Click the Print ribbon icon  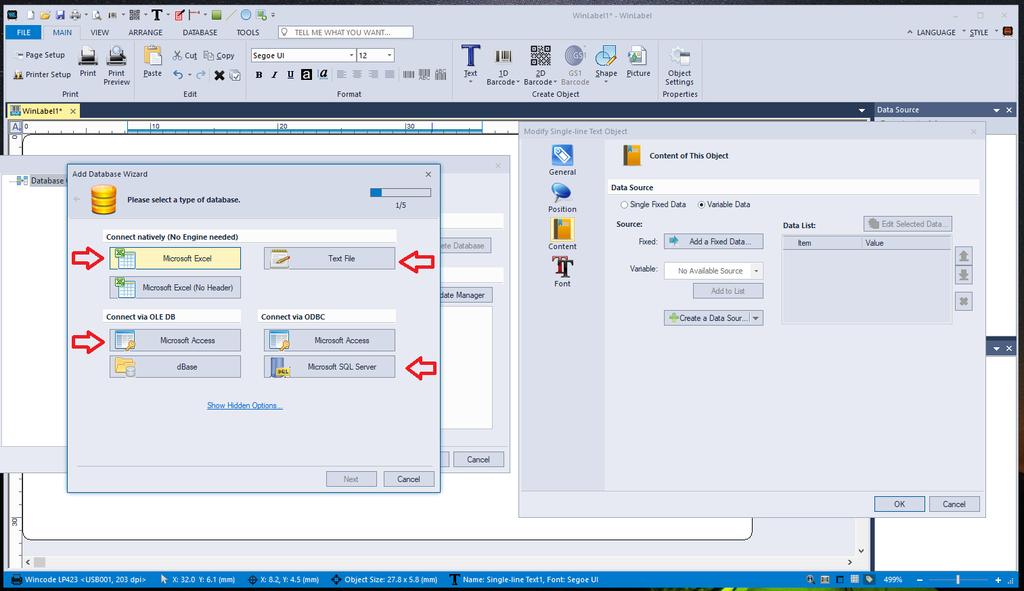[x=88, y=62]
